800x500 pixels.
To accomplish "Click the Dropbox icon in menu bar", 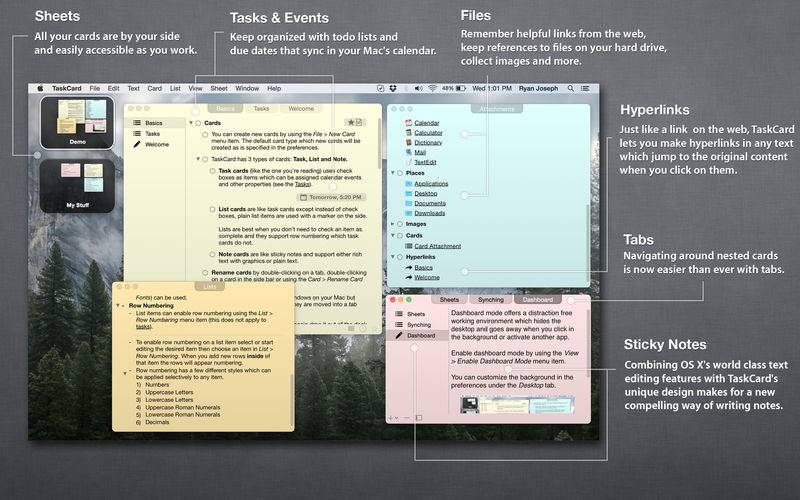I will [x=393, y=88].
